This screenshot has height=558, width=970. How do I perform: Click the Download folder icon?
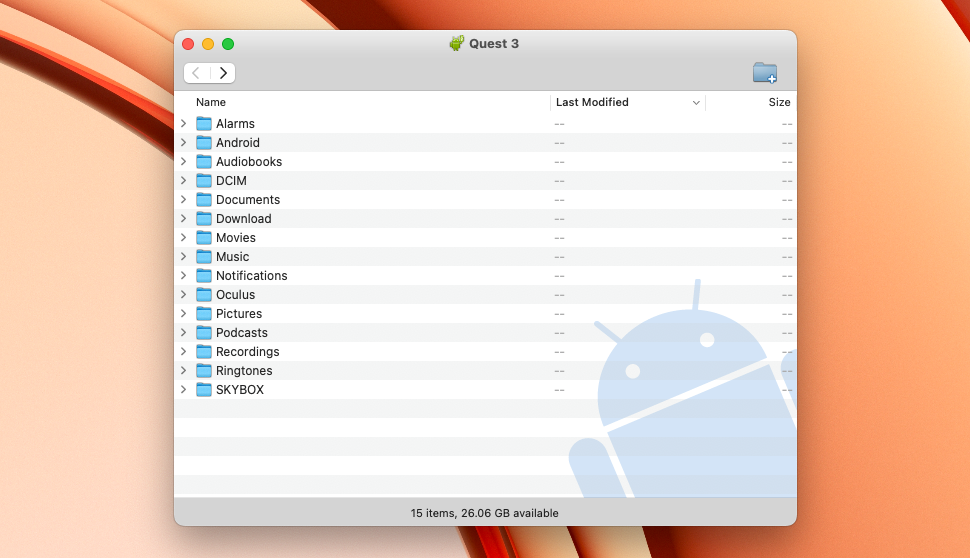coord(204,219)
